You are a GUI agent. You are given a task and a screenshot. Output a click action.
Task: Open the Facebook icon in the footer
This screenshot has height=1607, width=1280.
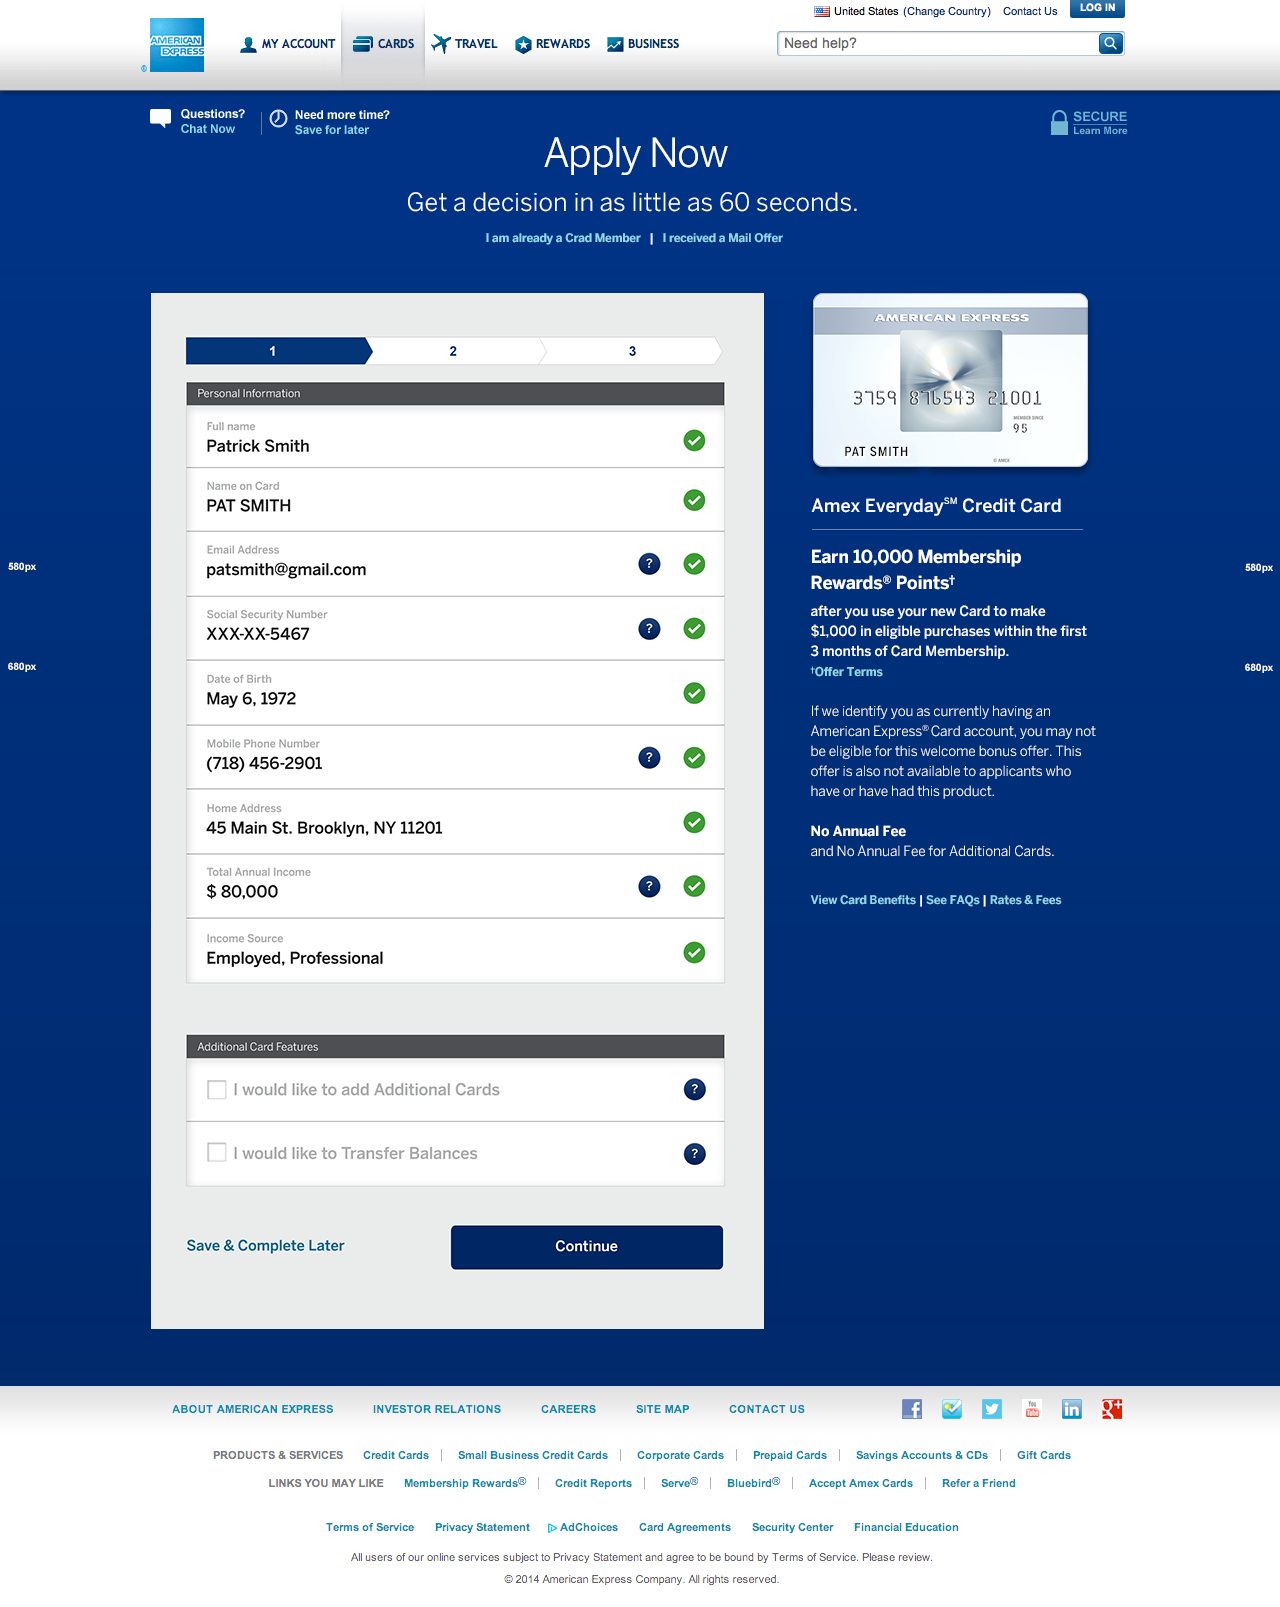[x=912, y=1409]
